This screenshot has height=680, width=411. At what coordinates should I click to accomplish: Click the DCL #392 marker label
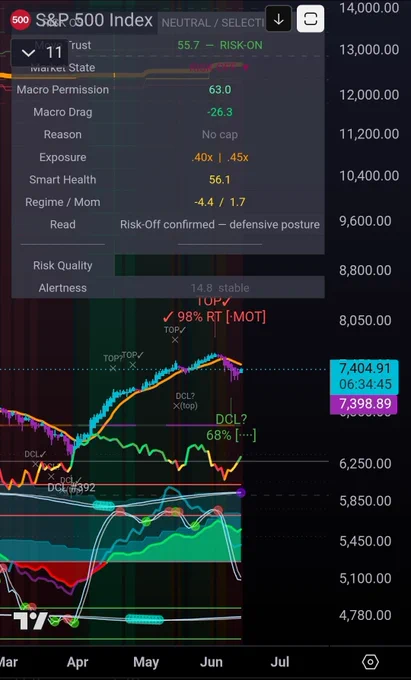click(x=71, y=487)
